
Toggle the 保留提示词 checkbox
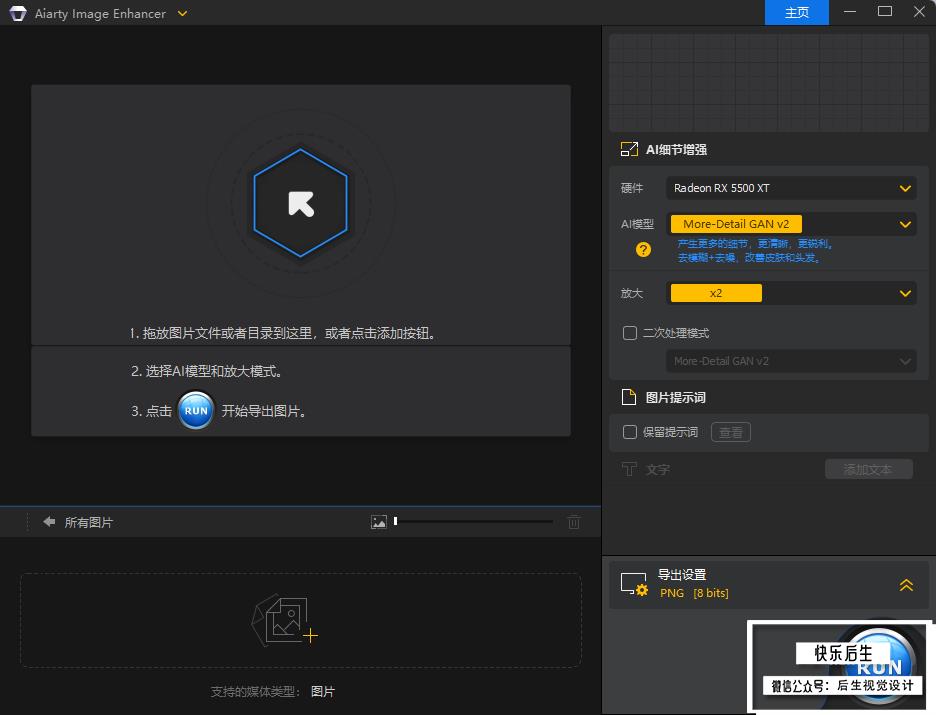pyautogui.click(x=630, y=432)
